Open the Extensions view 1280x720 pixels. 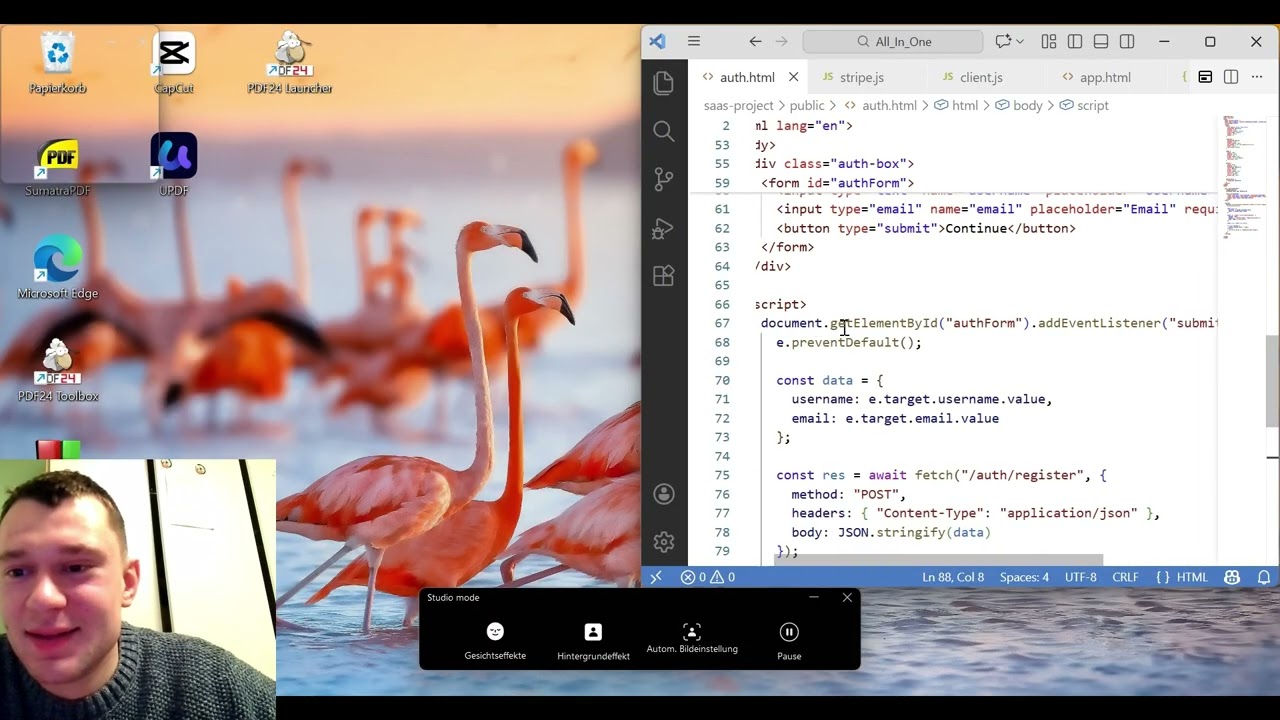[x=664, y=276]
